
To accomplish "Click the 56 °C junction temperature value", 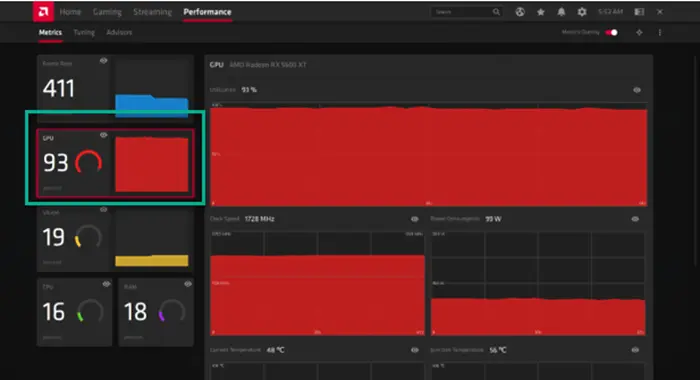I will click(498, 350).
